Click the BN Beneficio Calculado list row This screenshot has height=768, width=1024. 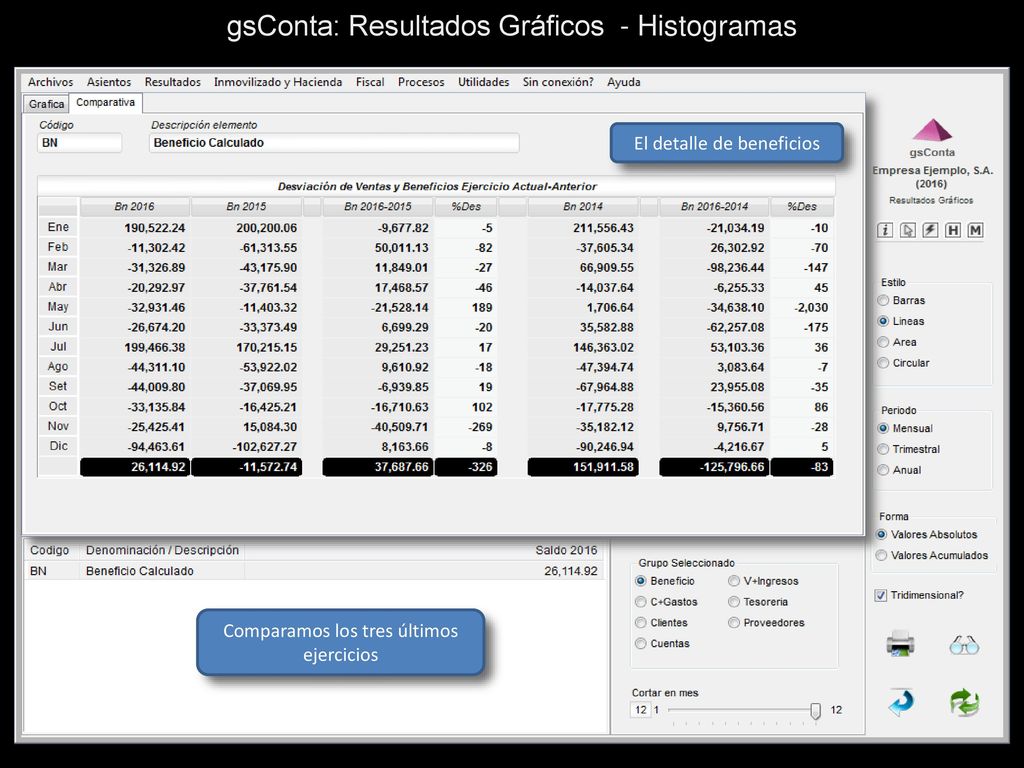point(313,571)
